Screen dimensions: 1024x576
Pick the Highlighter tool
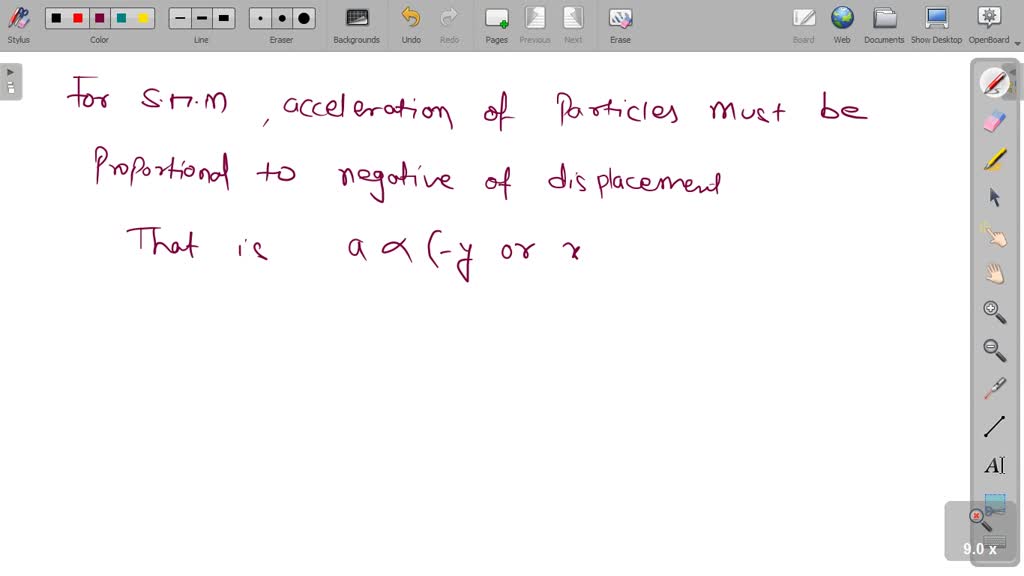(994, 158)
